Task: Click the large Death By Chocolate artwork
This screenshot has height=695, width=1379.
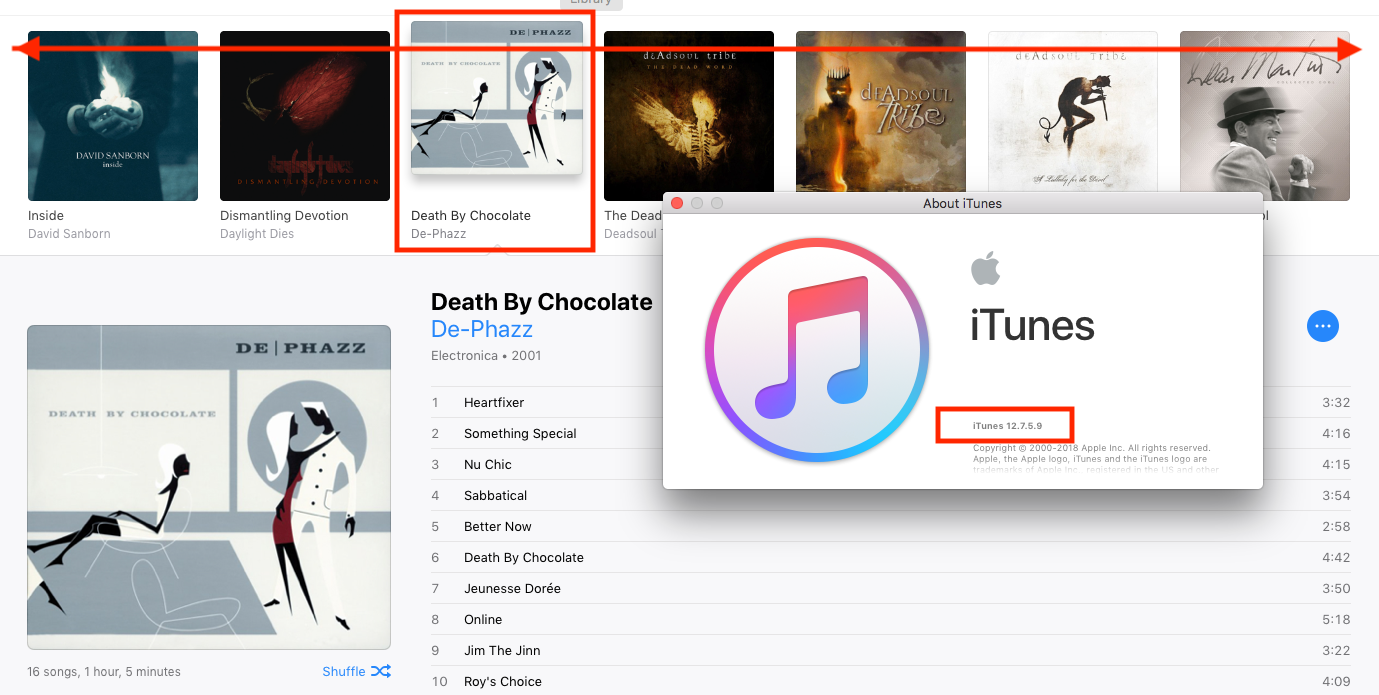Action: [209, 488]
